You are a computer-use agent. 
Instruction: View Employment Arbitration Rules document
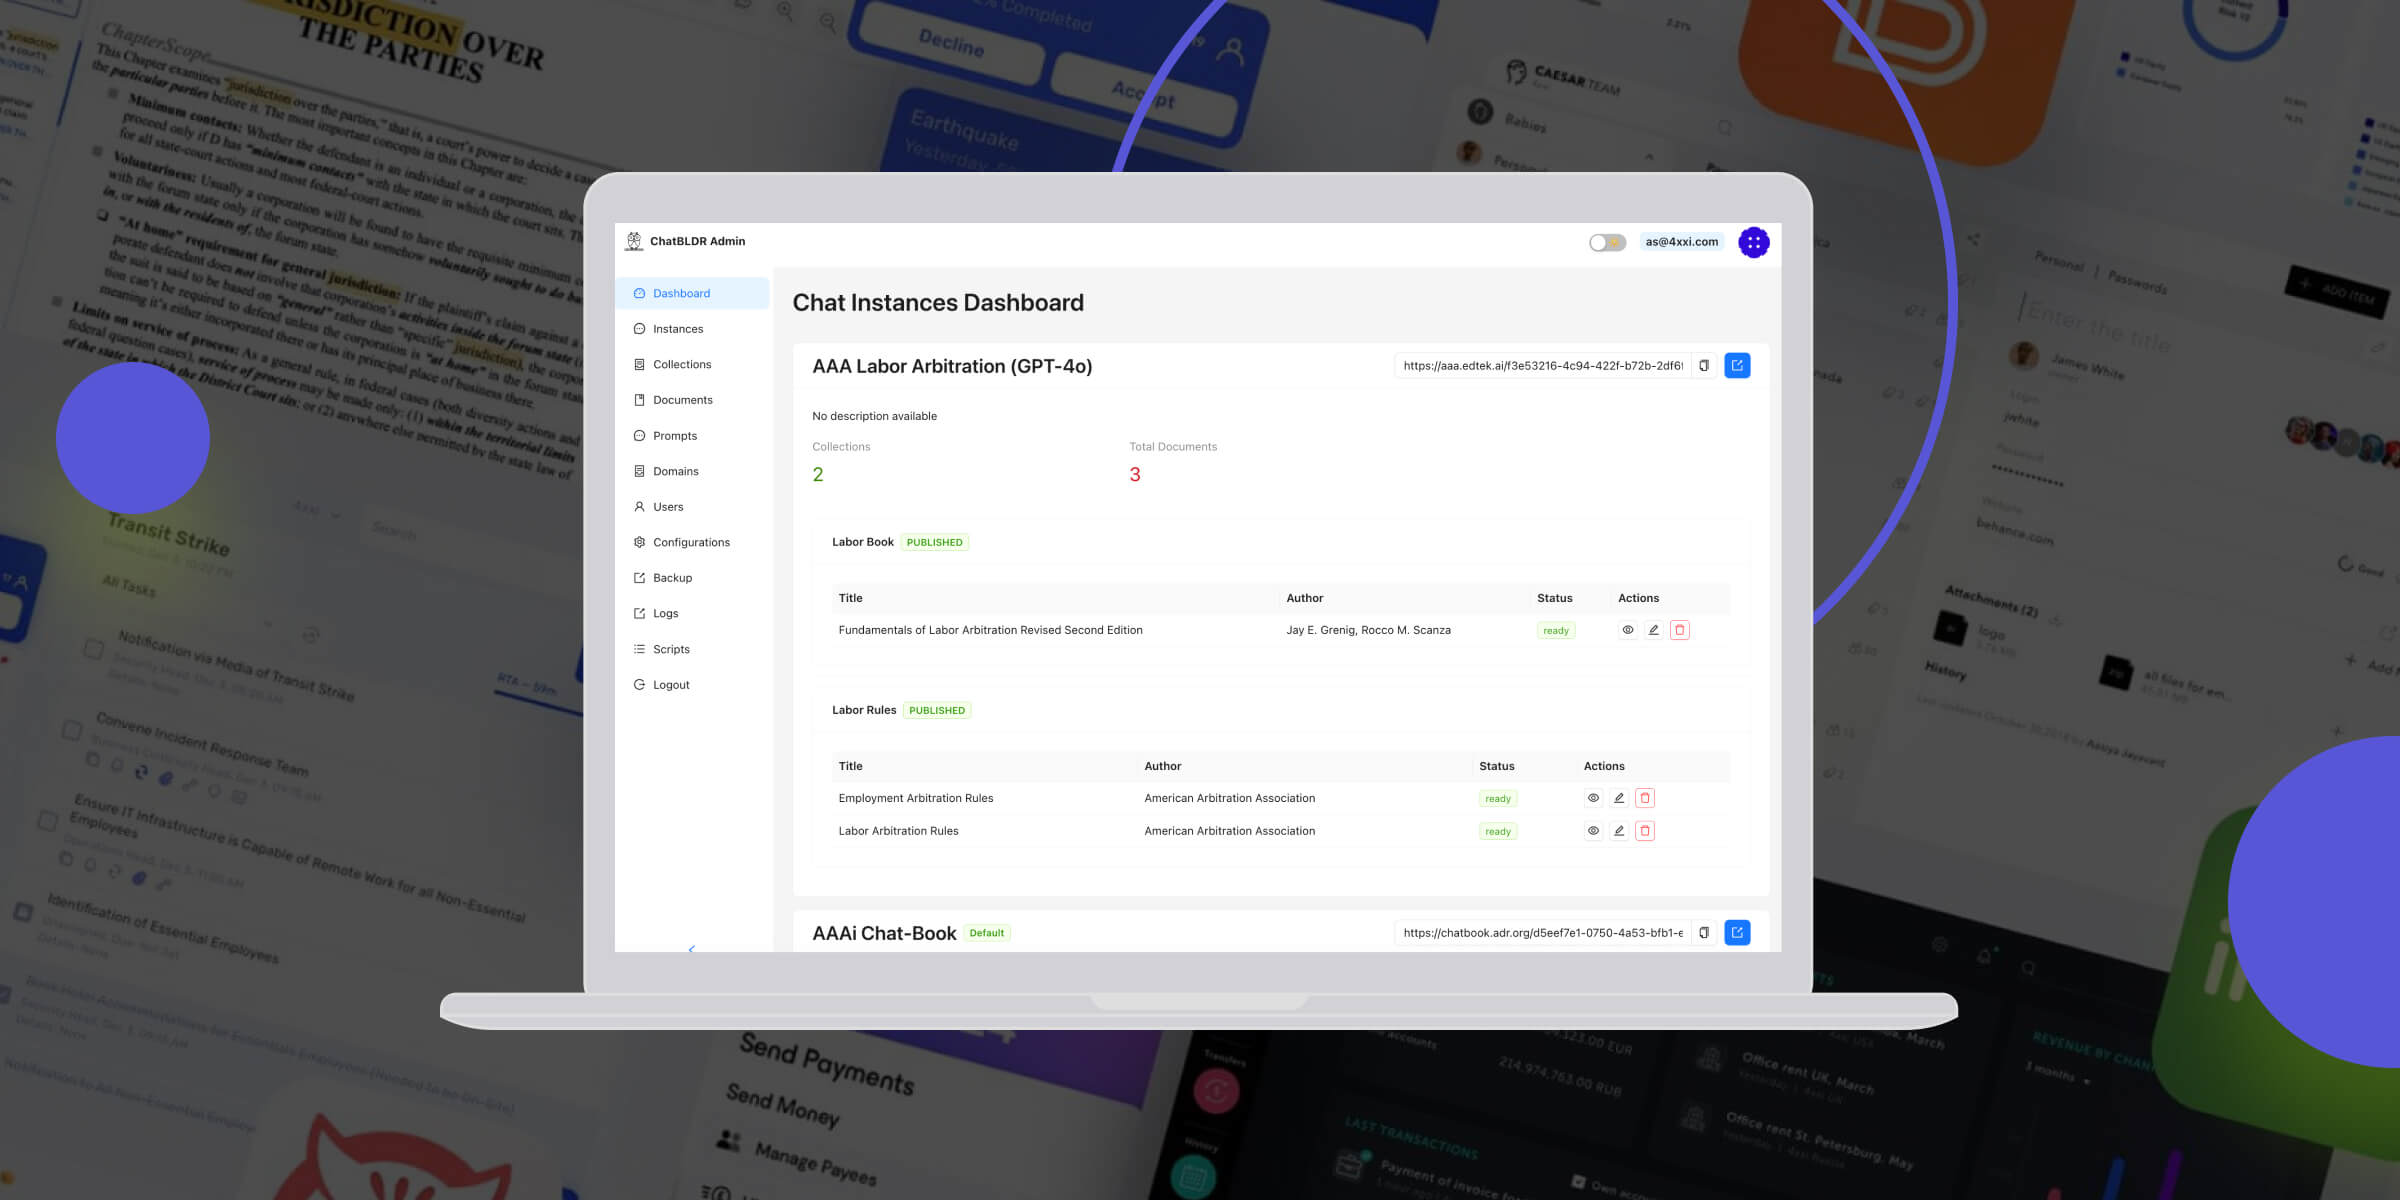coord(1593,798)
